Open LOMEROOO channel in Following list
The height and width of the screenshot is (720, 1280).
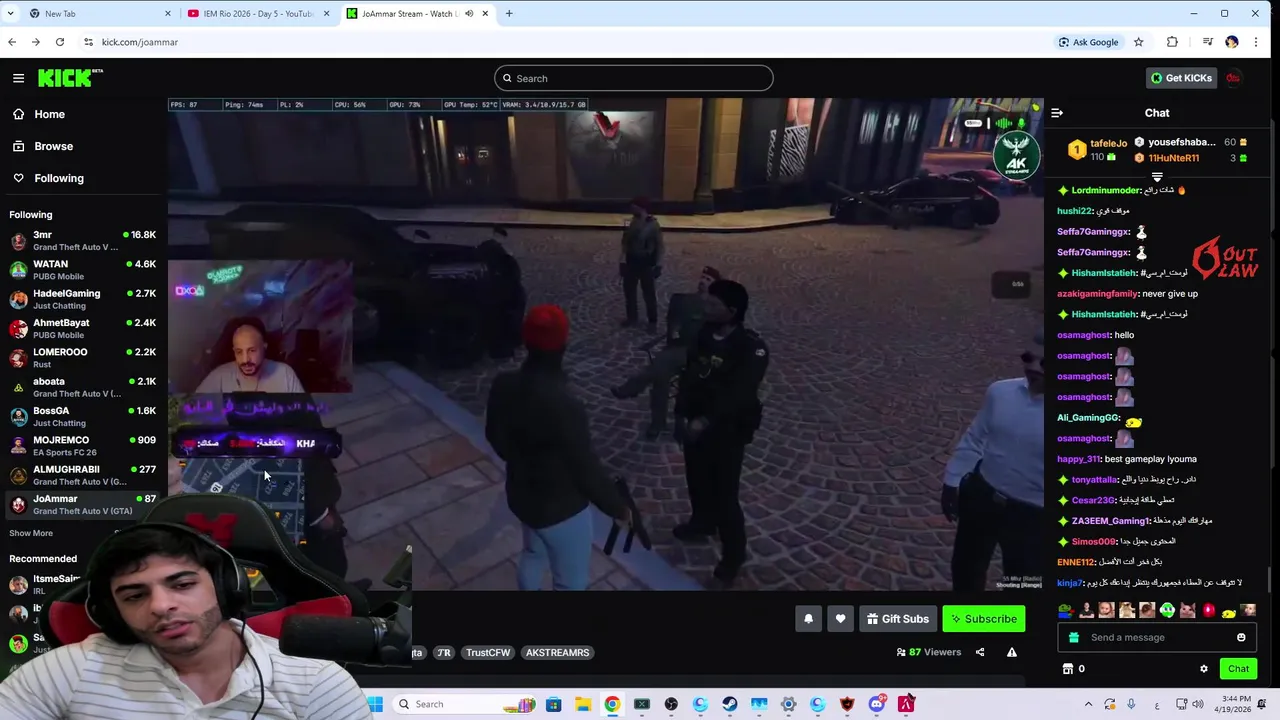tap(82, 358)
